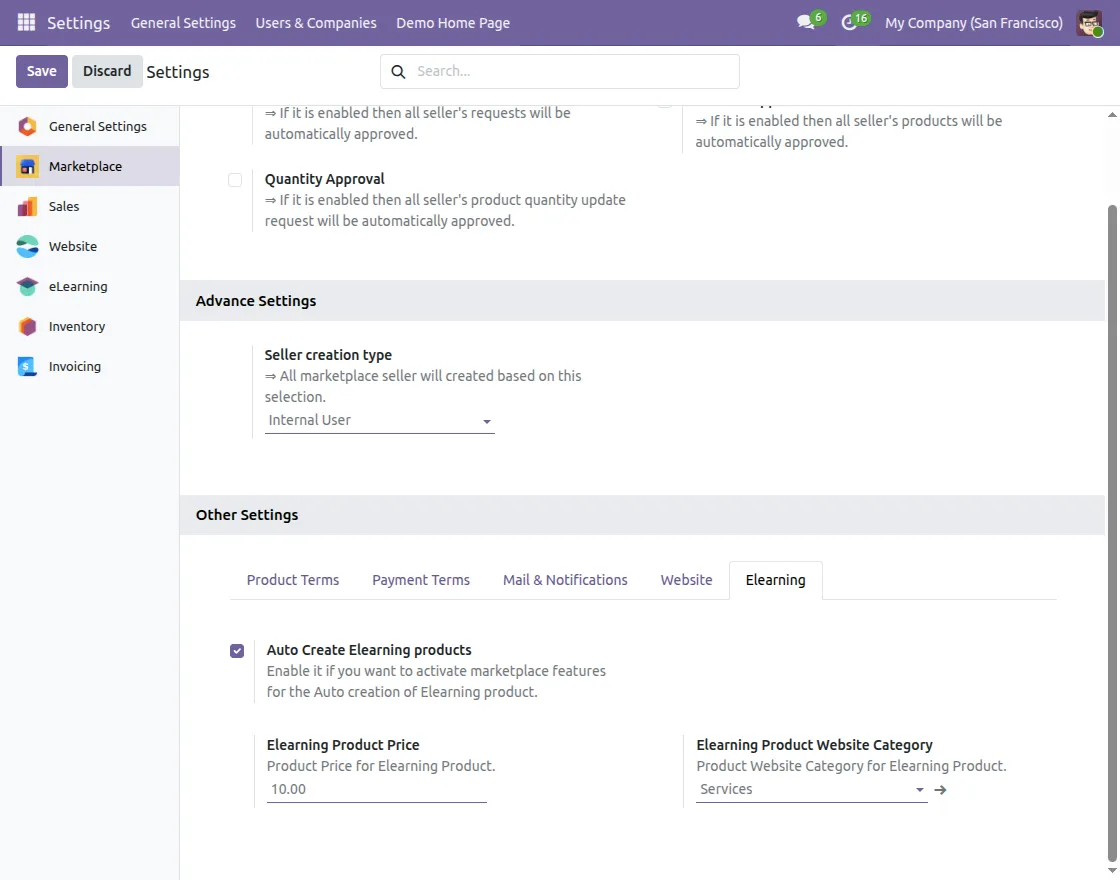This screenshot has height=880, width=1120.
Task: Click the Invoicing dollar icon
Action: [27, 366]
